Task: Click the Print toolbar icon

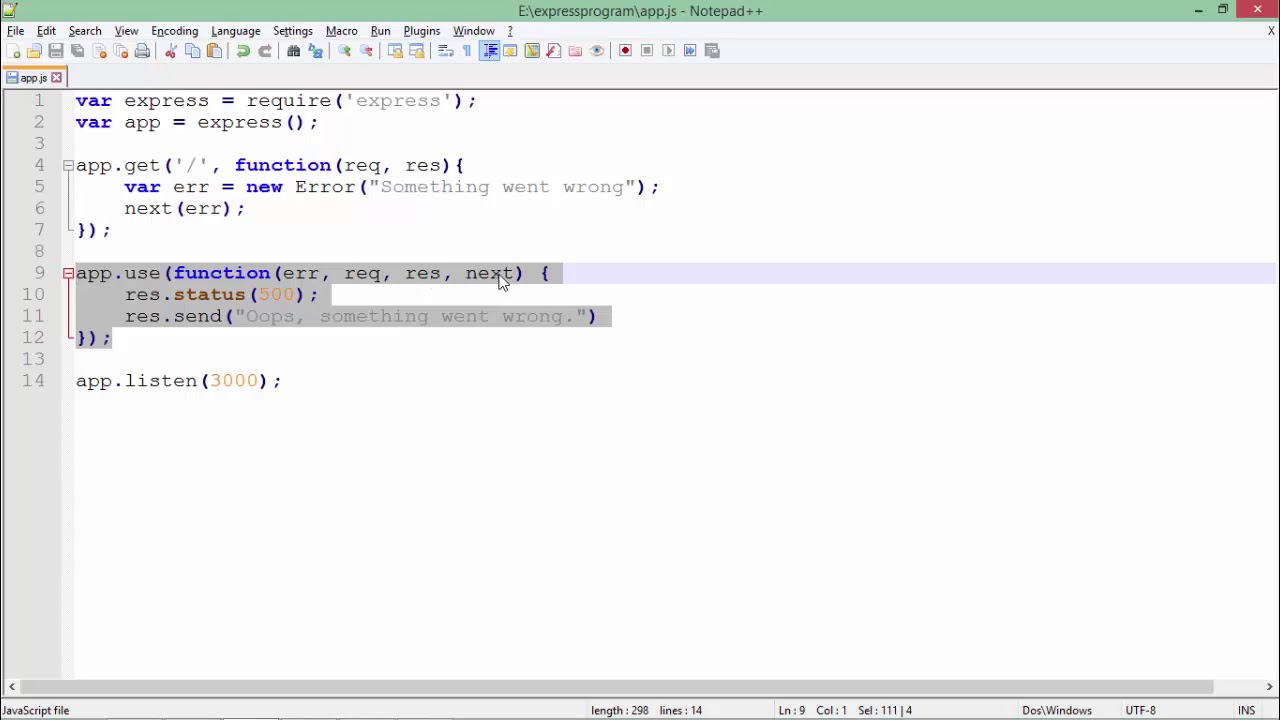Action: coord(142,51)
